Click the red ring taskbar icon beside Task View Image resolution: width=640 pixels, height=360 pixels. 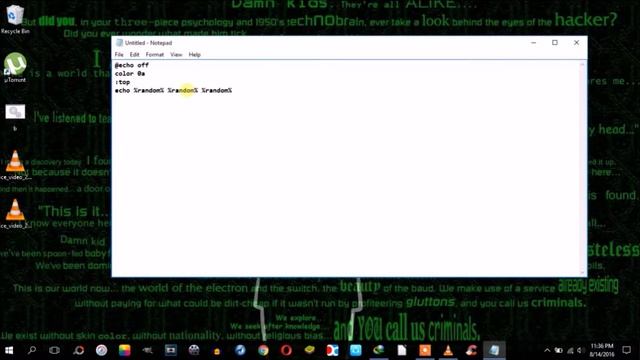78,350
